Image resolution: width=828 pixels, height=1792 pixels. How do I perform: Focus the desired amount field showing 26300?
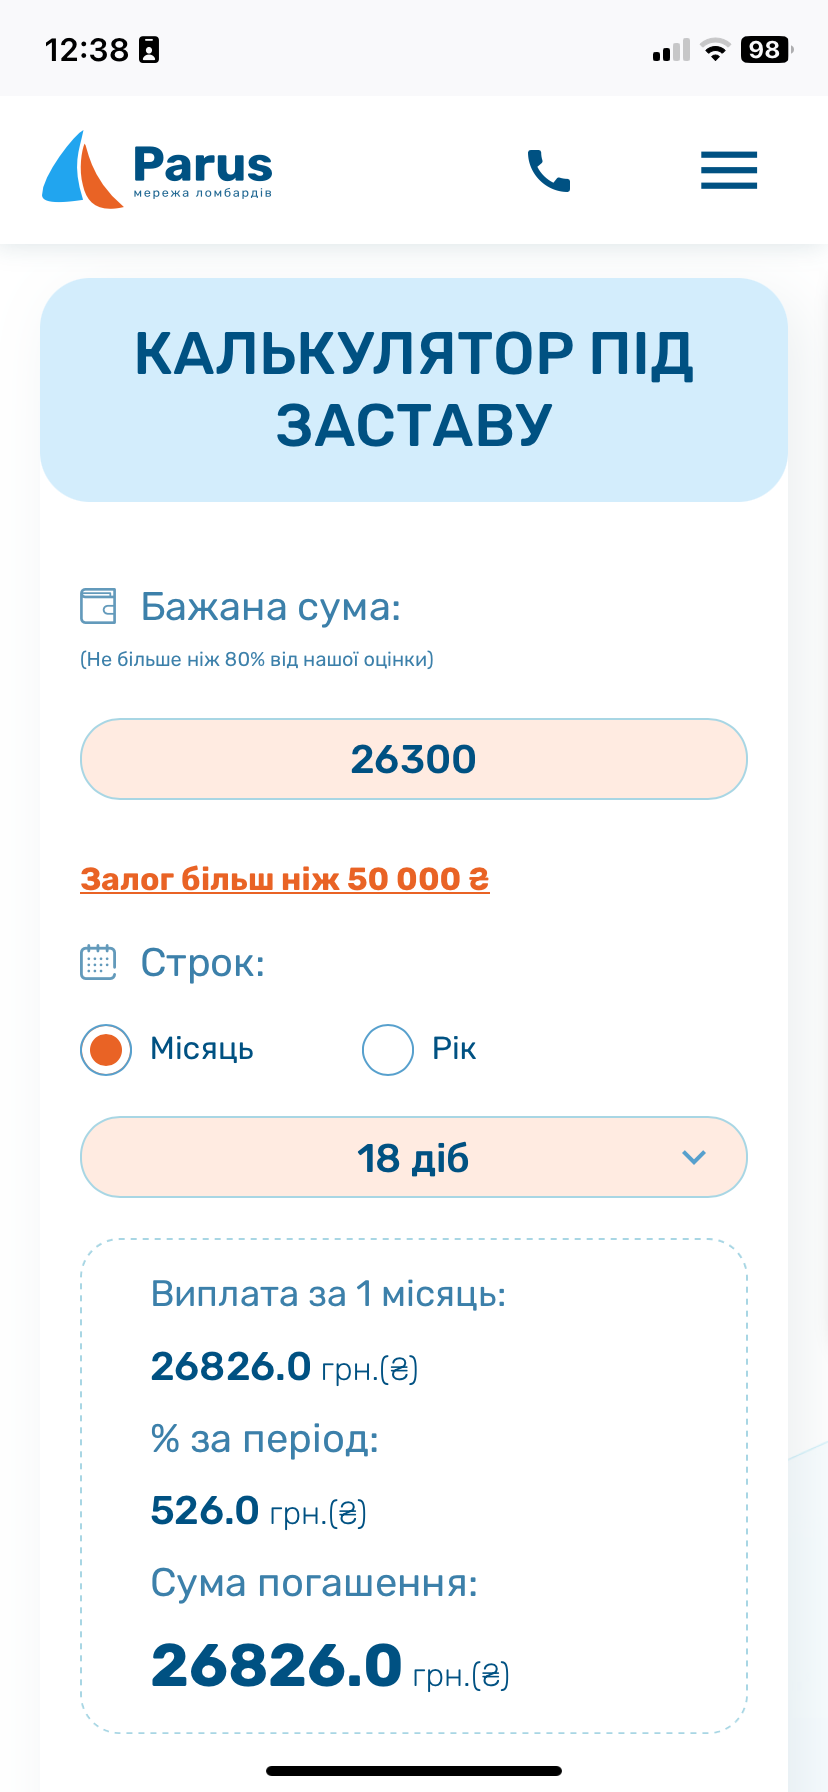pyautogui.click(x=413, y=759)
